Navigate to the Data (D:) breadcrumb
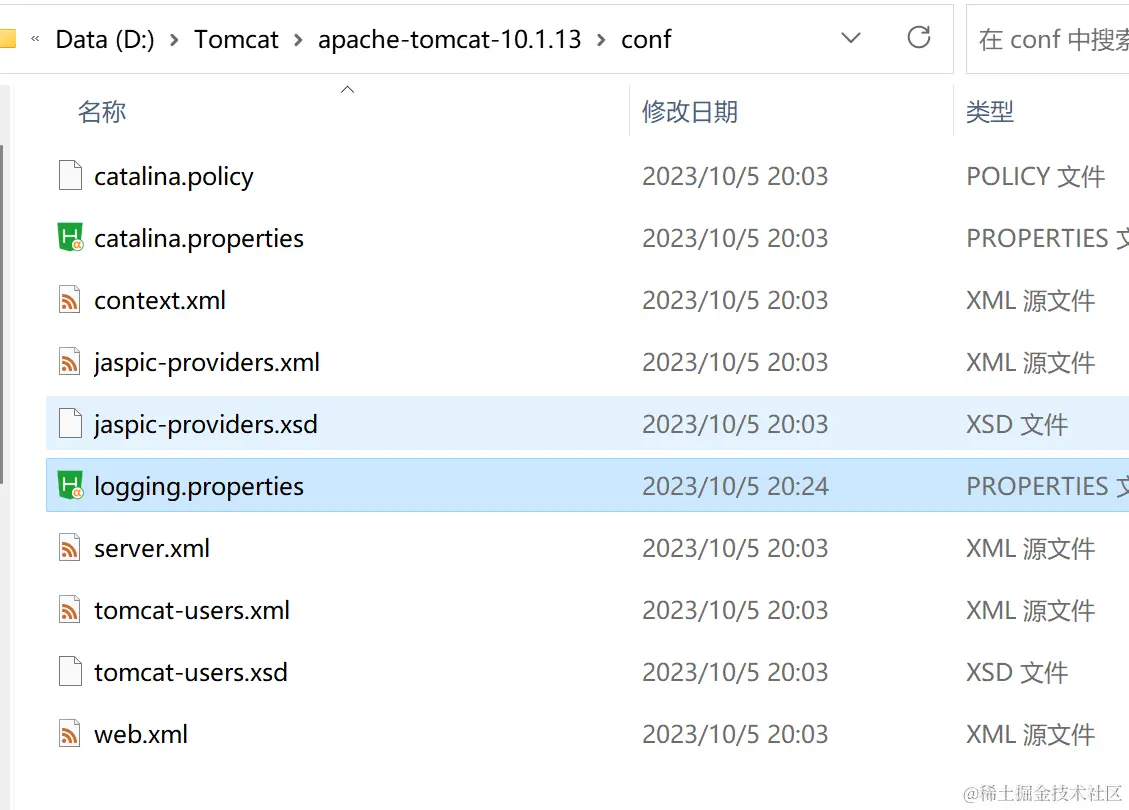 105,39
